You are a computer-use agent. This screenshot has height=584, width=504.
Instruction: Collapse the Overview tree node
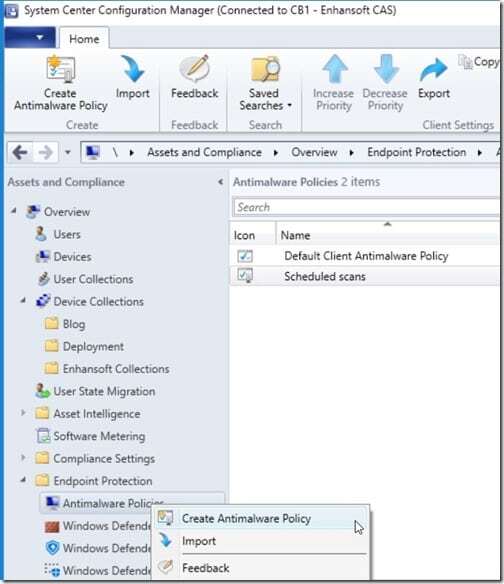pos(14,211)
